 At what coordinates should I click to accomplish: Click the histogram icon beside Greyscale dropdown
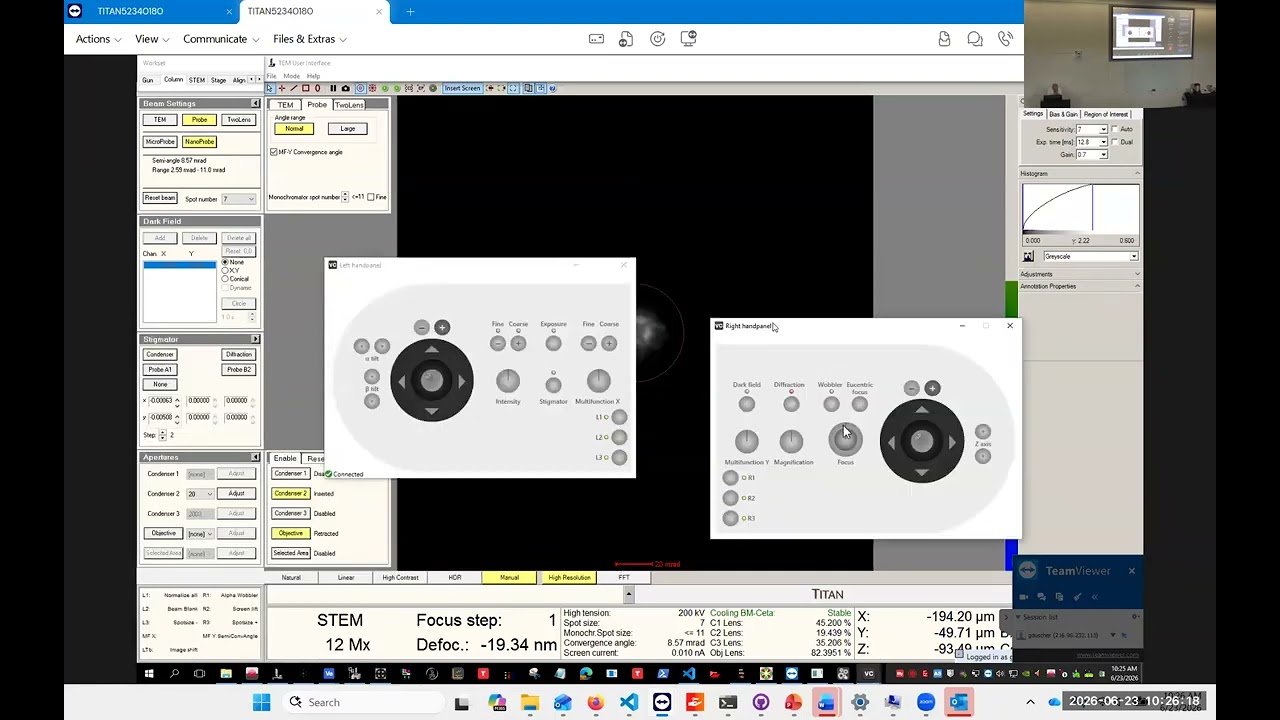click(x=1028, y=257)
